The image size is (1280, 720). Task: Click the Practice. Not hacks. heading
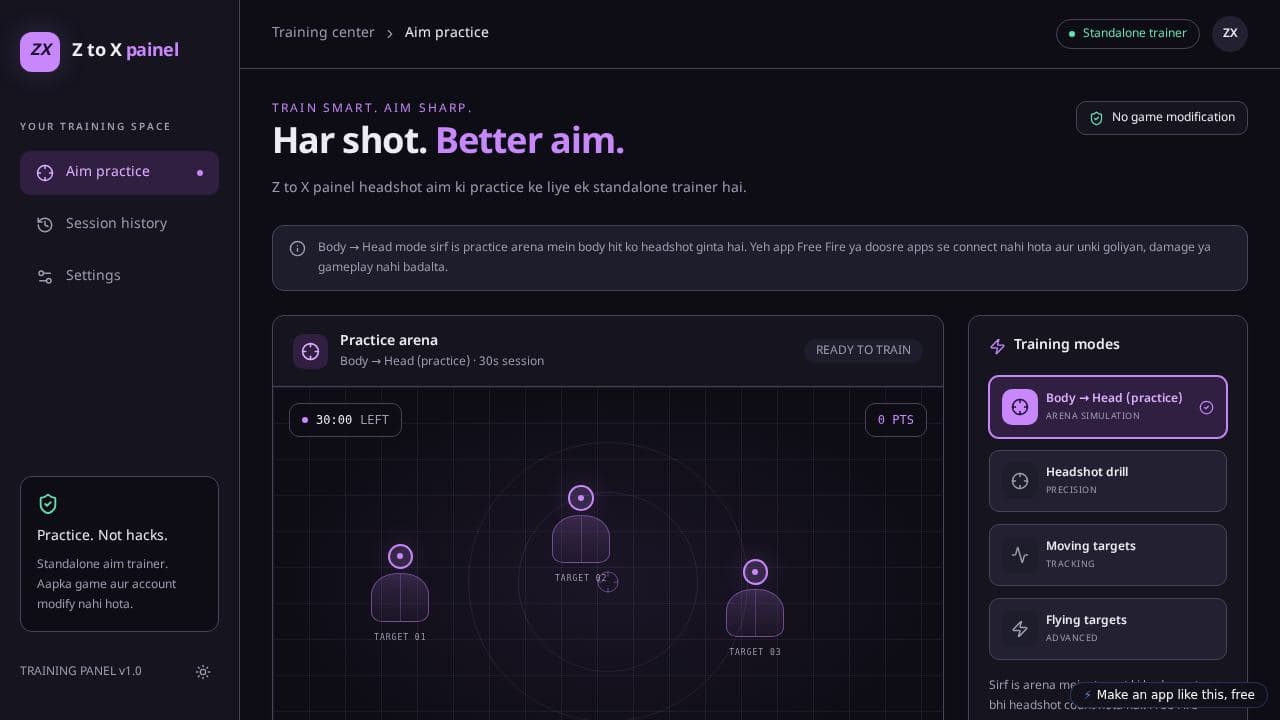102,535
